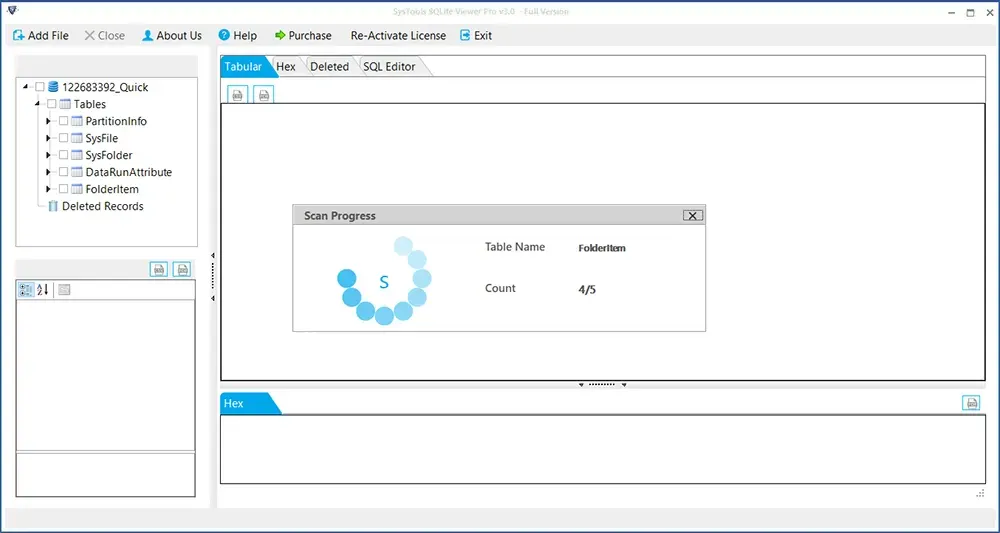Check the Tables checkbox

point(52,104)
